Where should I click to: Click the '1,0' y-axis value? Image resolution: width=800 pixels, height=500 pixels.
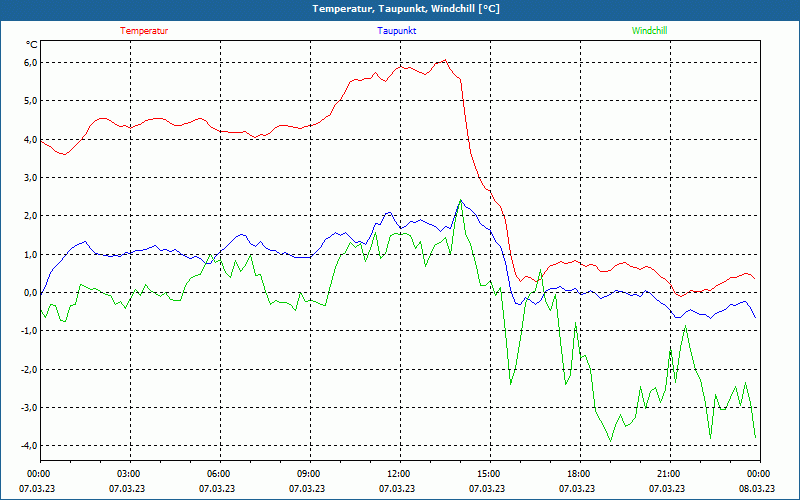[x=31, y=254]
